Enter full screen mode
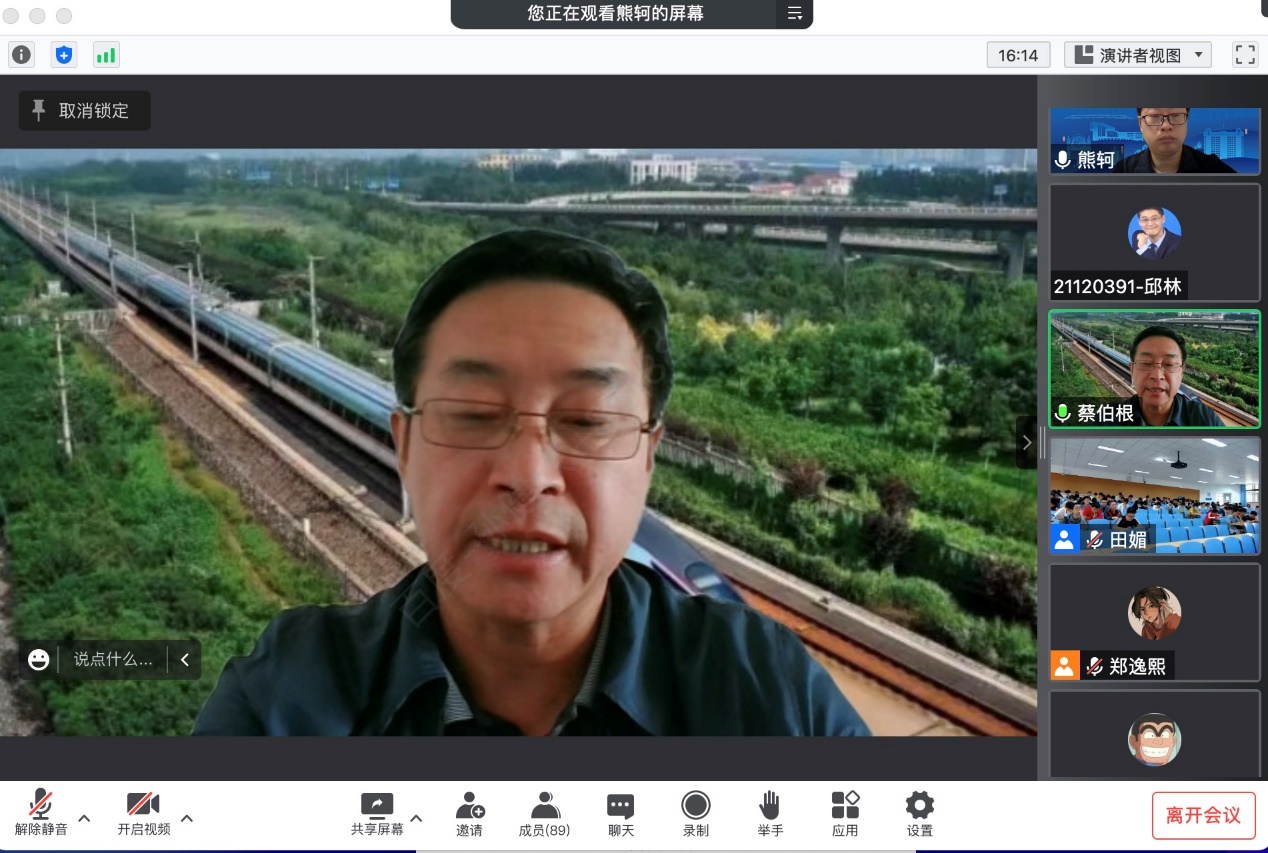Screen dimensions: 1268x853 1244,55
